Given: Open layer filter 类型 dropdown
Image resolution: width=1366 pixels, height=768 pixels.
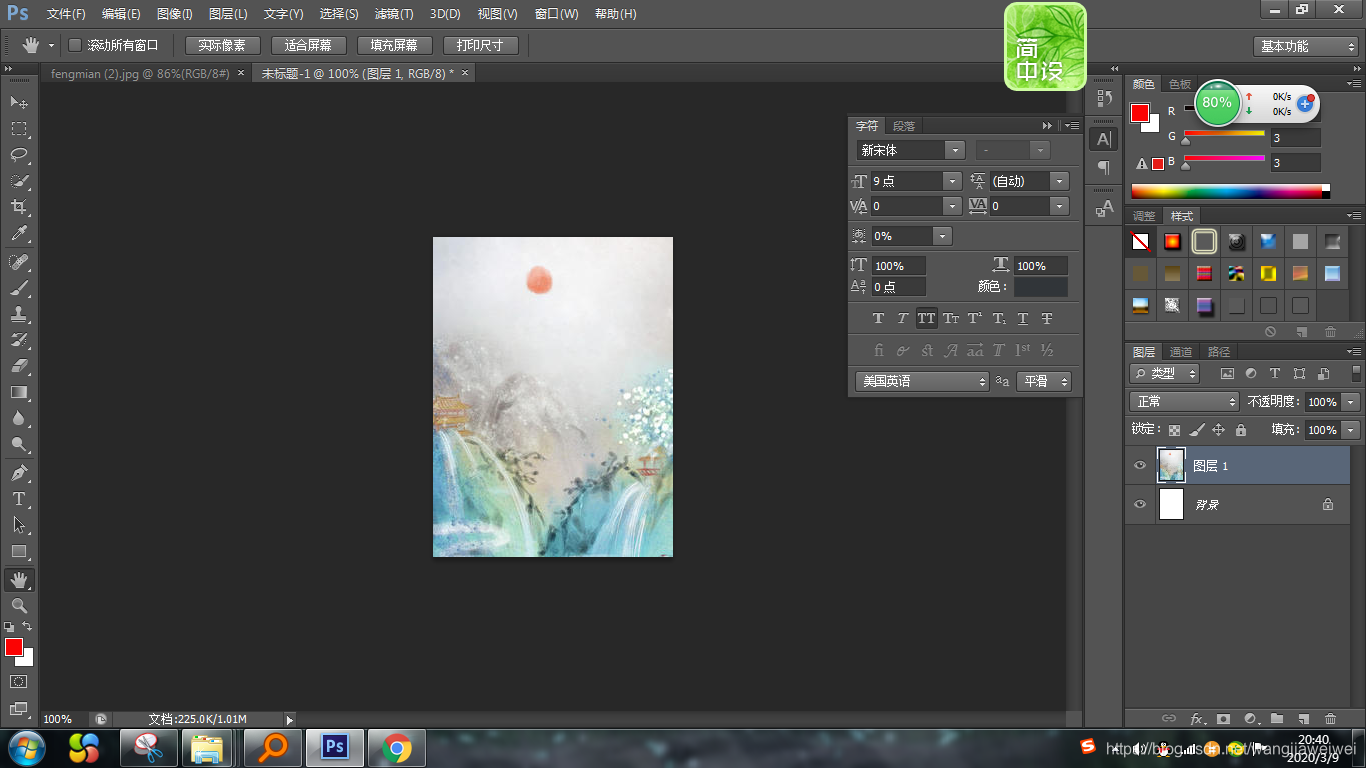Looking at the screenshot, I should pyautogui.click(x=1165, y=373).
